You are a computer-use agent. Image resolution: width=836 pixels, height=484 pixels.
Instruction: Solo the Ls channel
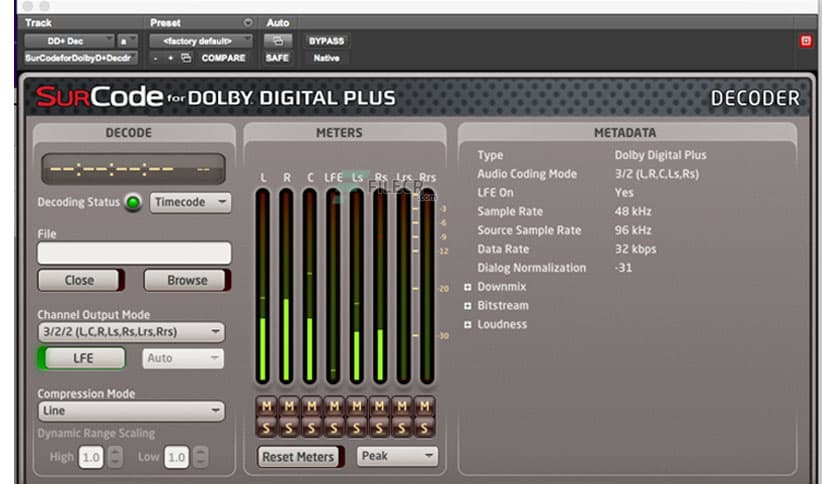click(357, 427)
